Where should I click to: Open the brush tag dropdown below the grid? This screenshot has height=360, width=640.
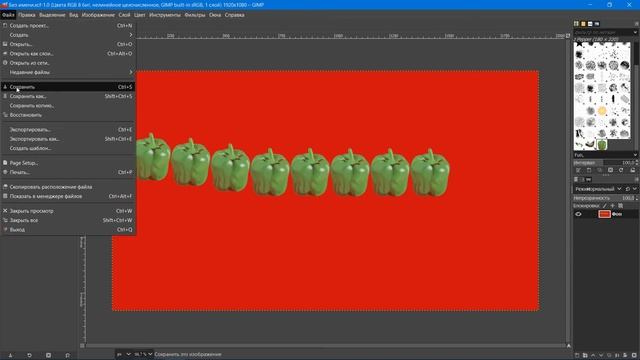[635, 155]
